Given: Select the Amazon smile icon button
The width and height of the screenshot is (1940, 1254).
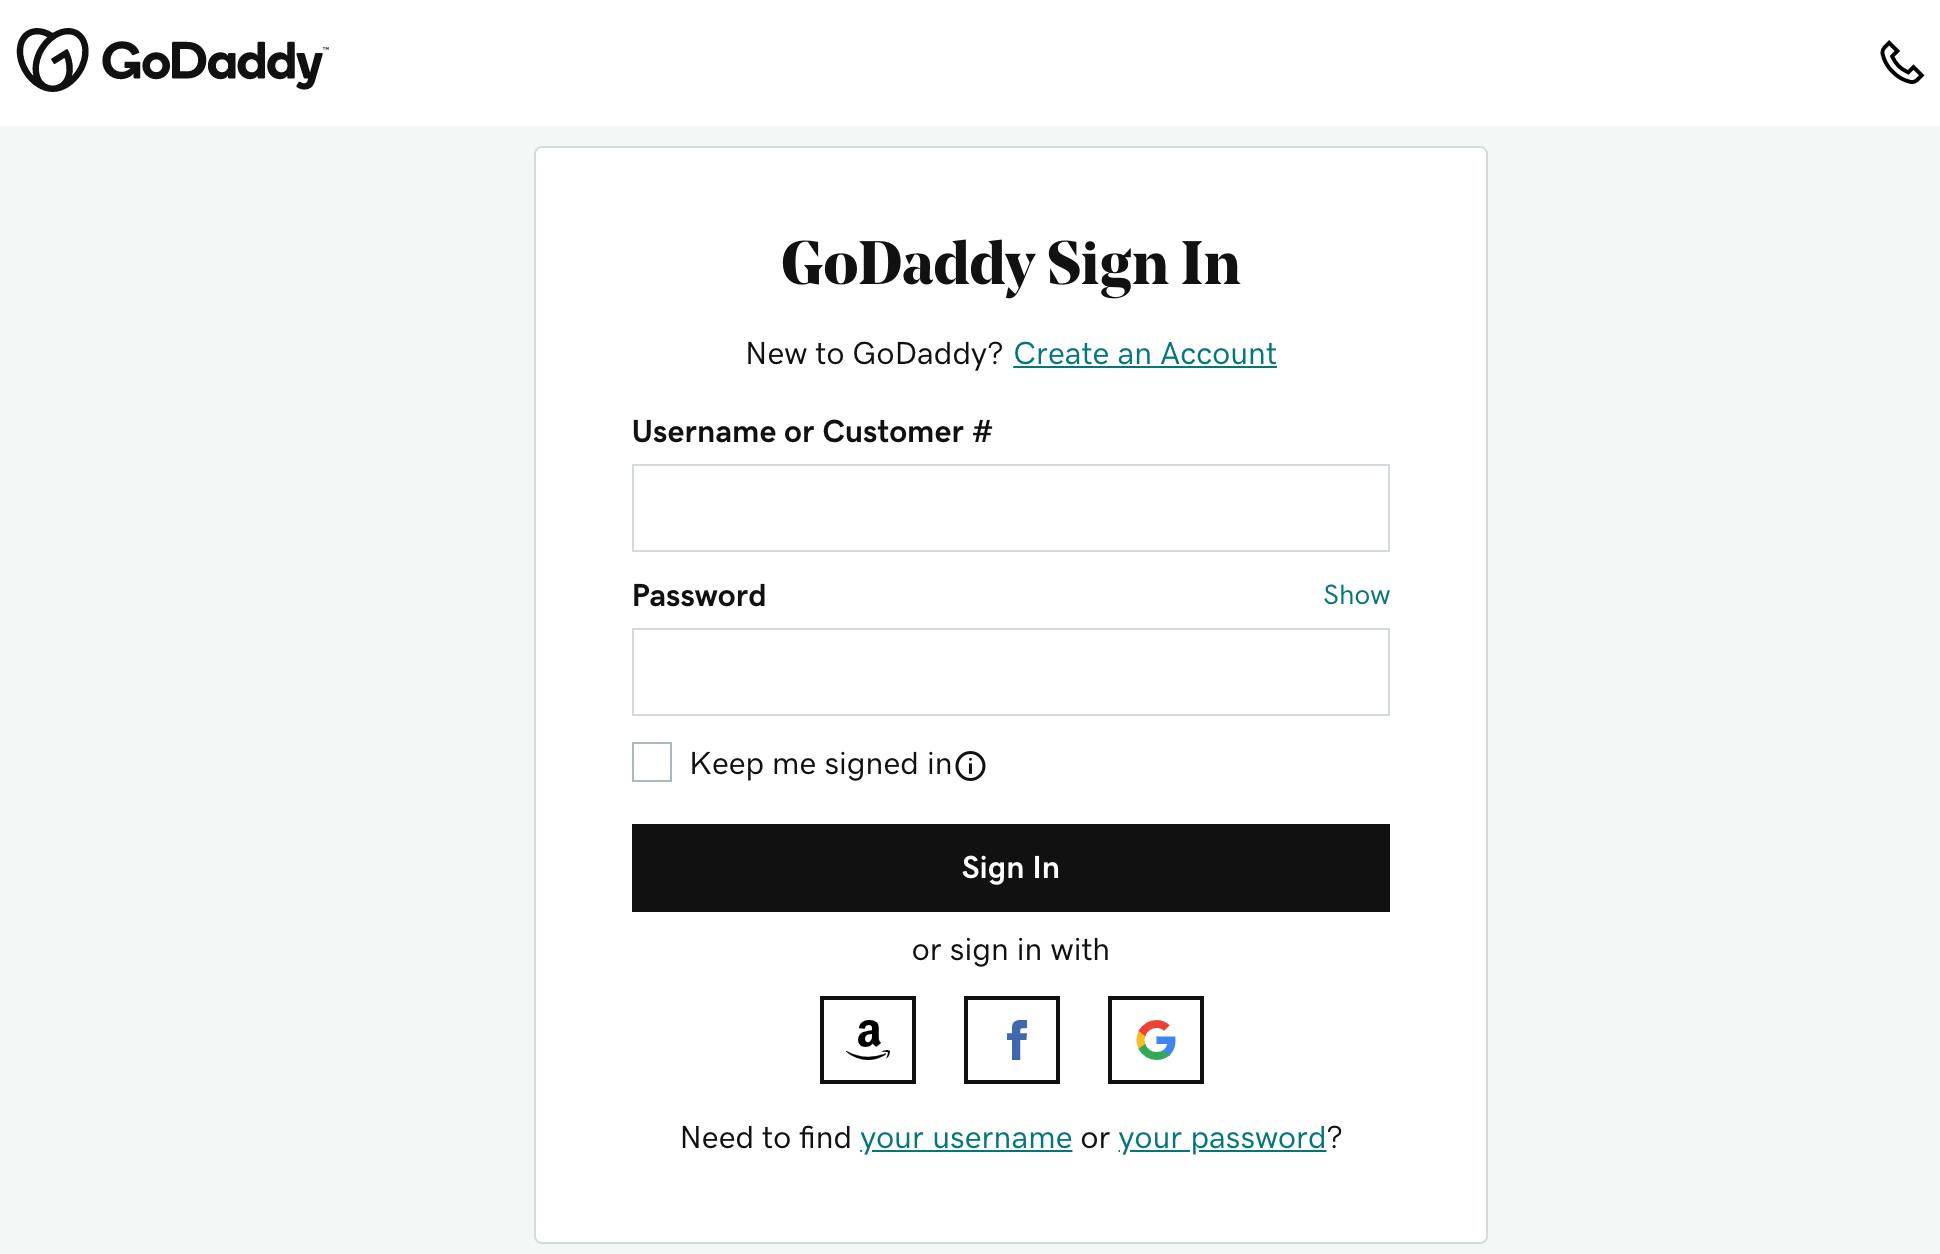Looking at the screenshot, I should tap(868, 1040).
